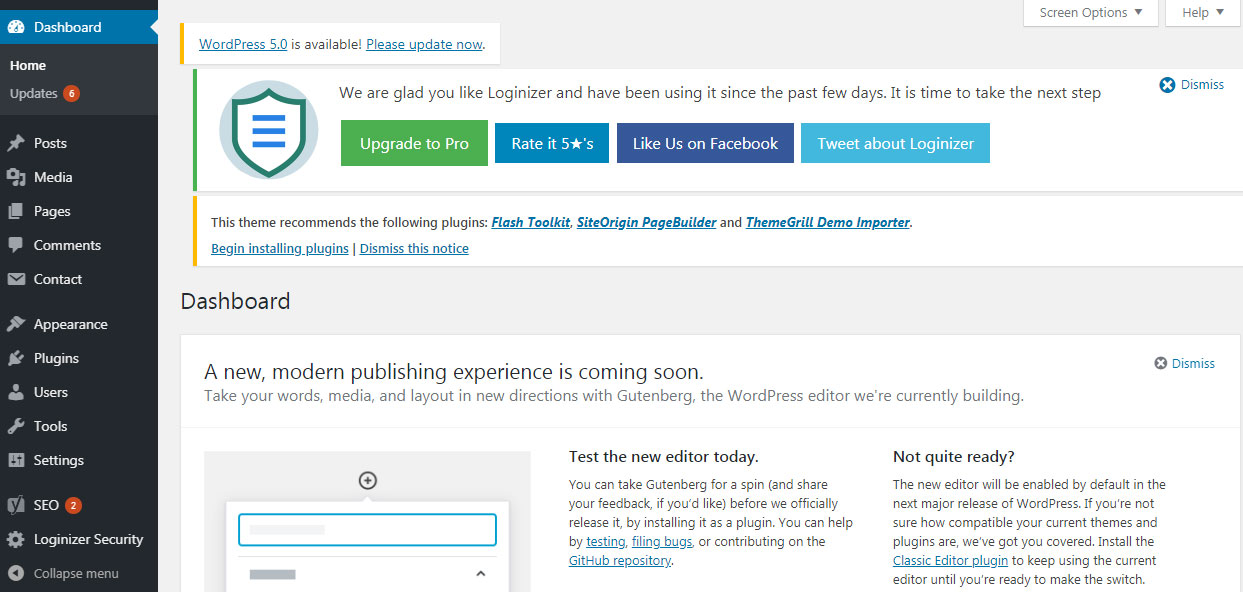Follow the filing bugs link
The image size is (1243, 592).
point(661,542)
